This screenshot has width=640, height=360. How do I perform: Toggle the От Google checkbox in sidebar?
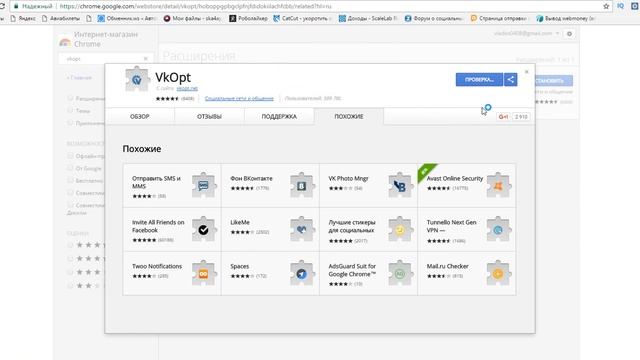click(x=70, y=168)
